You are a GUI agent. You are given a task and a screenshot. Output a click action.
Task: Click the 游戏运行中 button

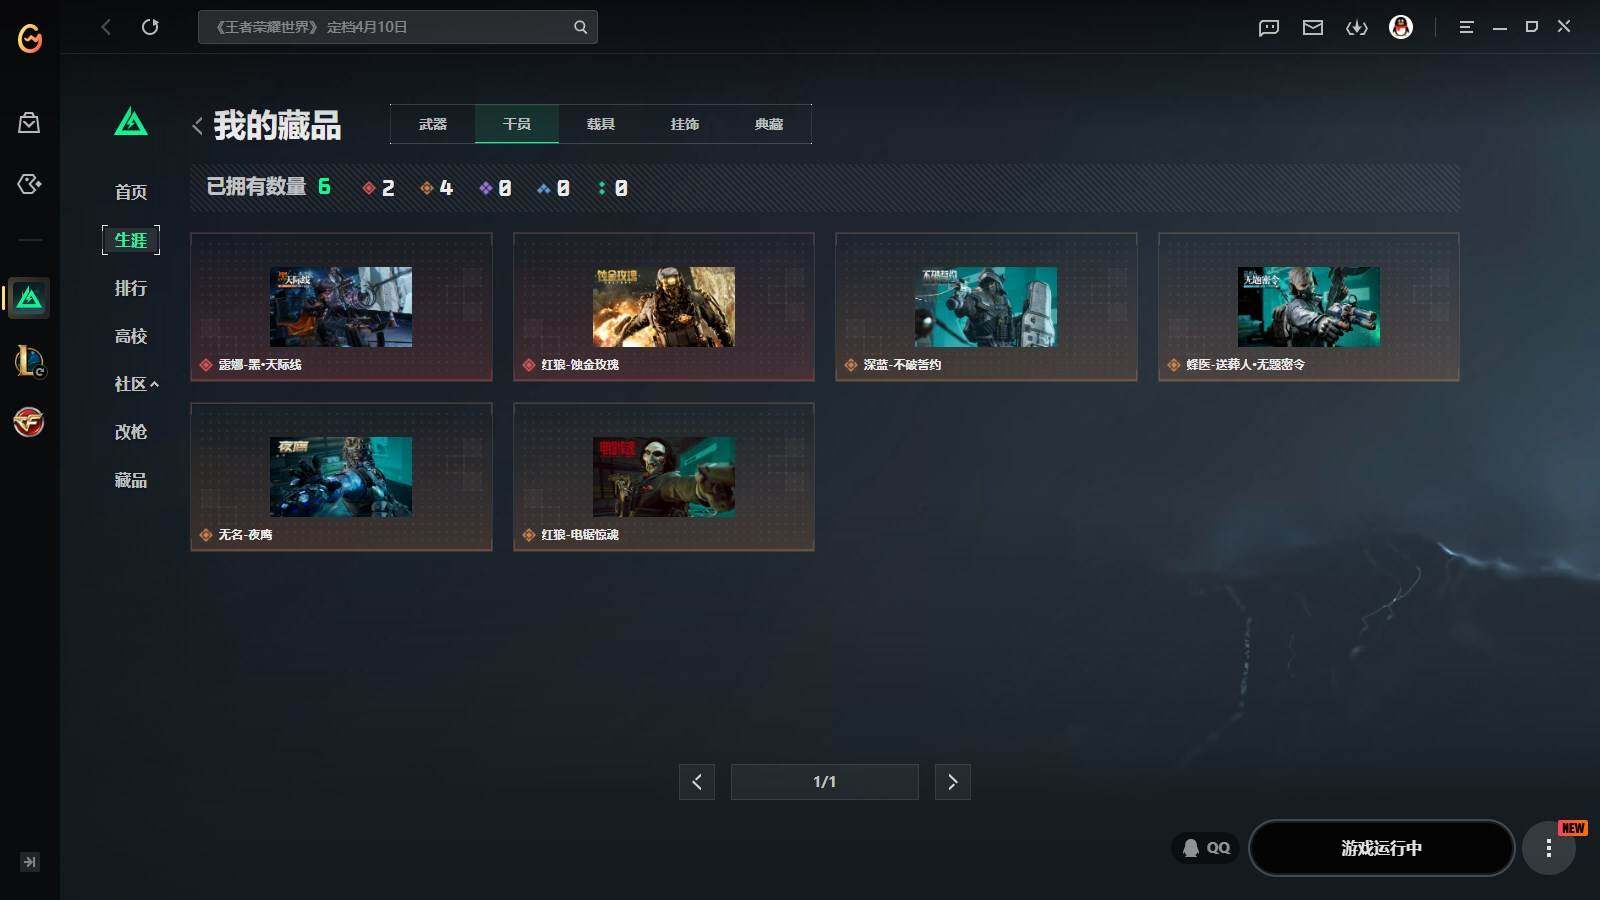pyautogui.click(x=1381, y=848)
